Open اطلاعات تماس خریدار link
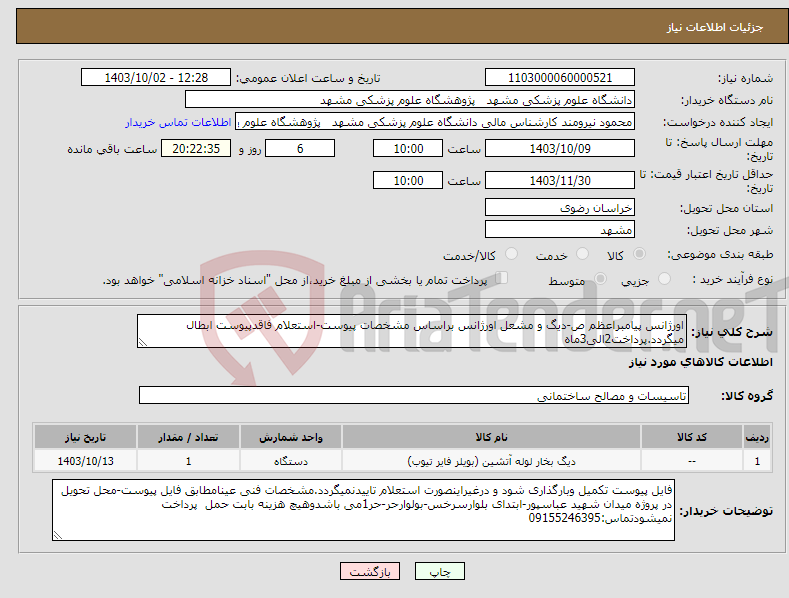The height and width of the screenshot is (598, 789). coord(178,122)
